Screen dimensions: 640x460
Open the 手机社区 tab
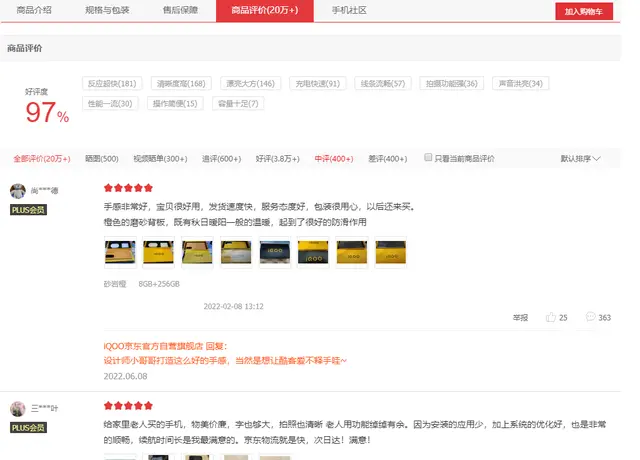[x=349, y=10]
